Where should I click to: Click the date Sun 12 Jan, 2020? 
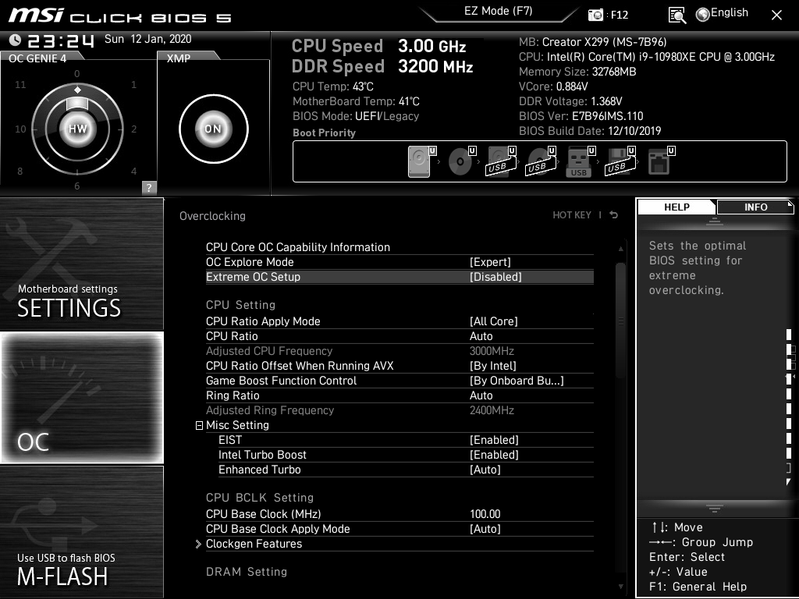[148, 39]
